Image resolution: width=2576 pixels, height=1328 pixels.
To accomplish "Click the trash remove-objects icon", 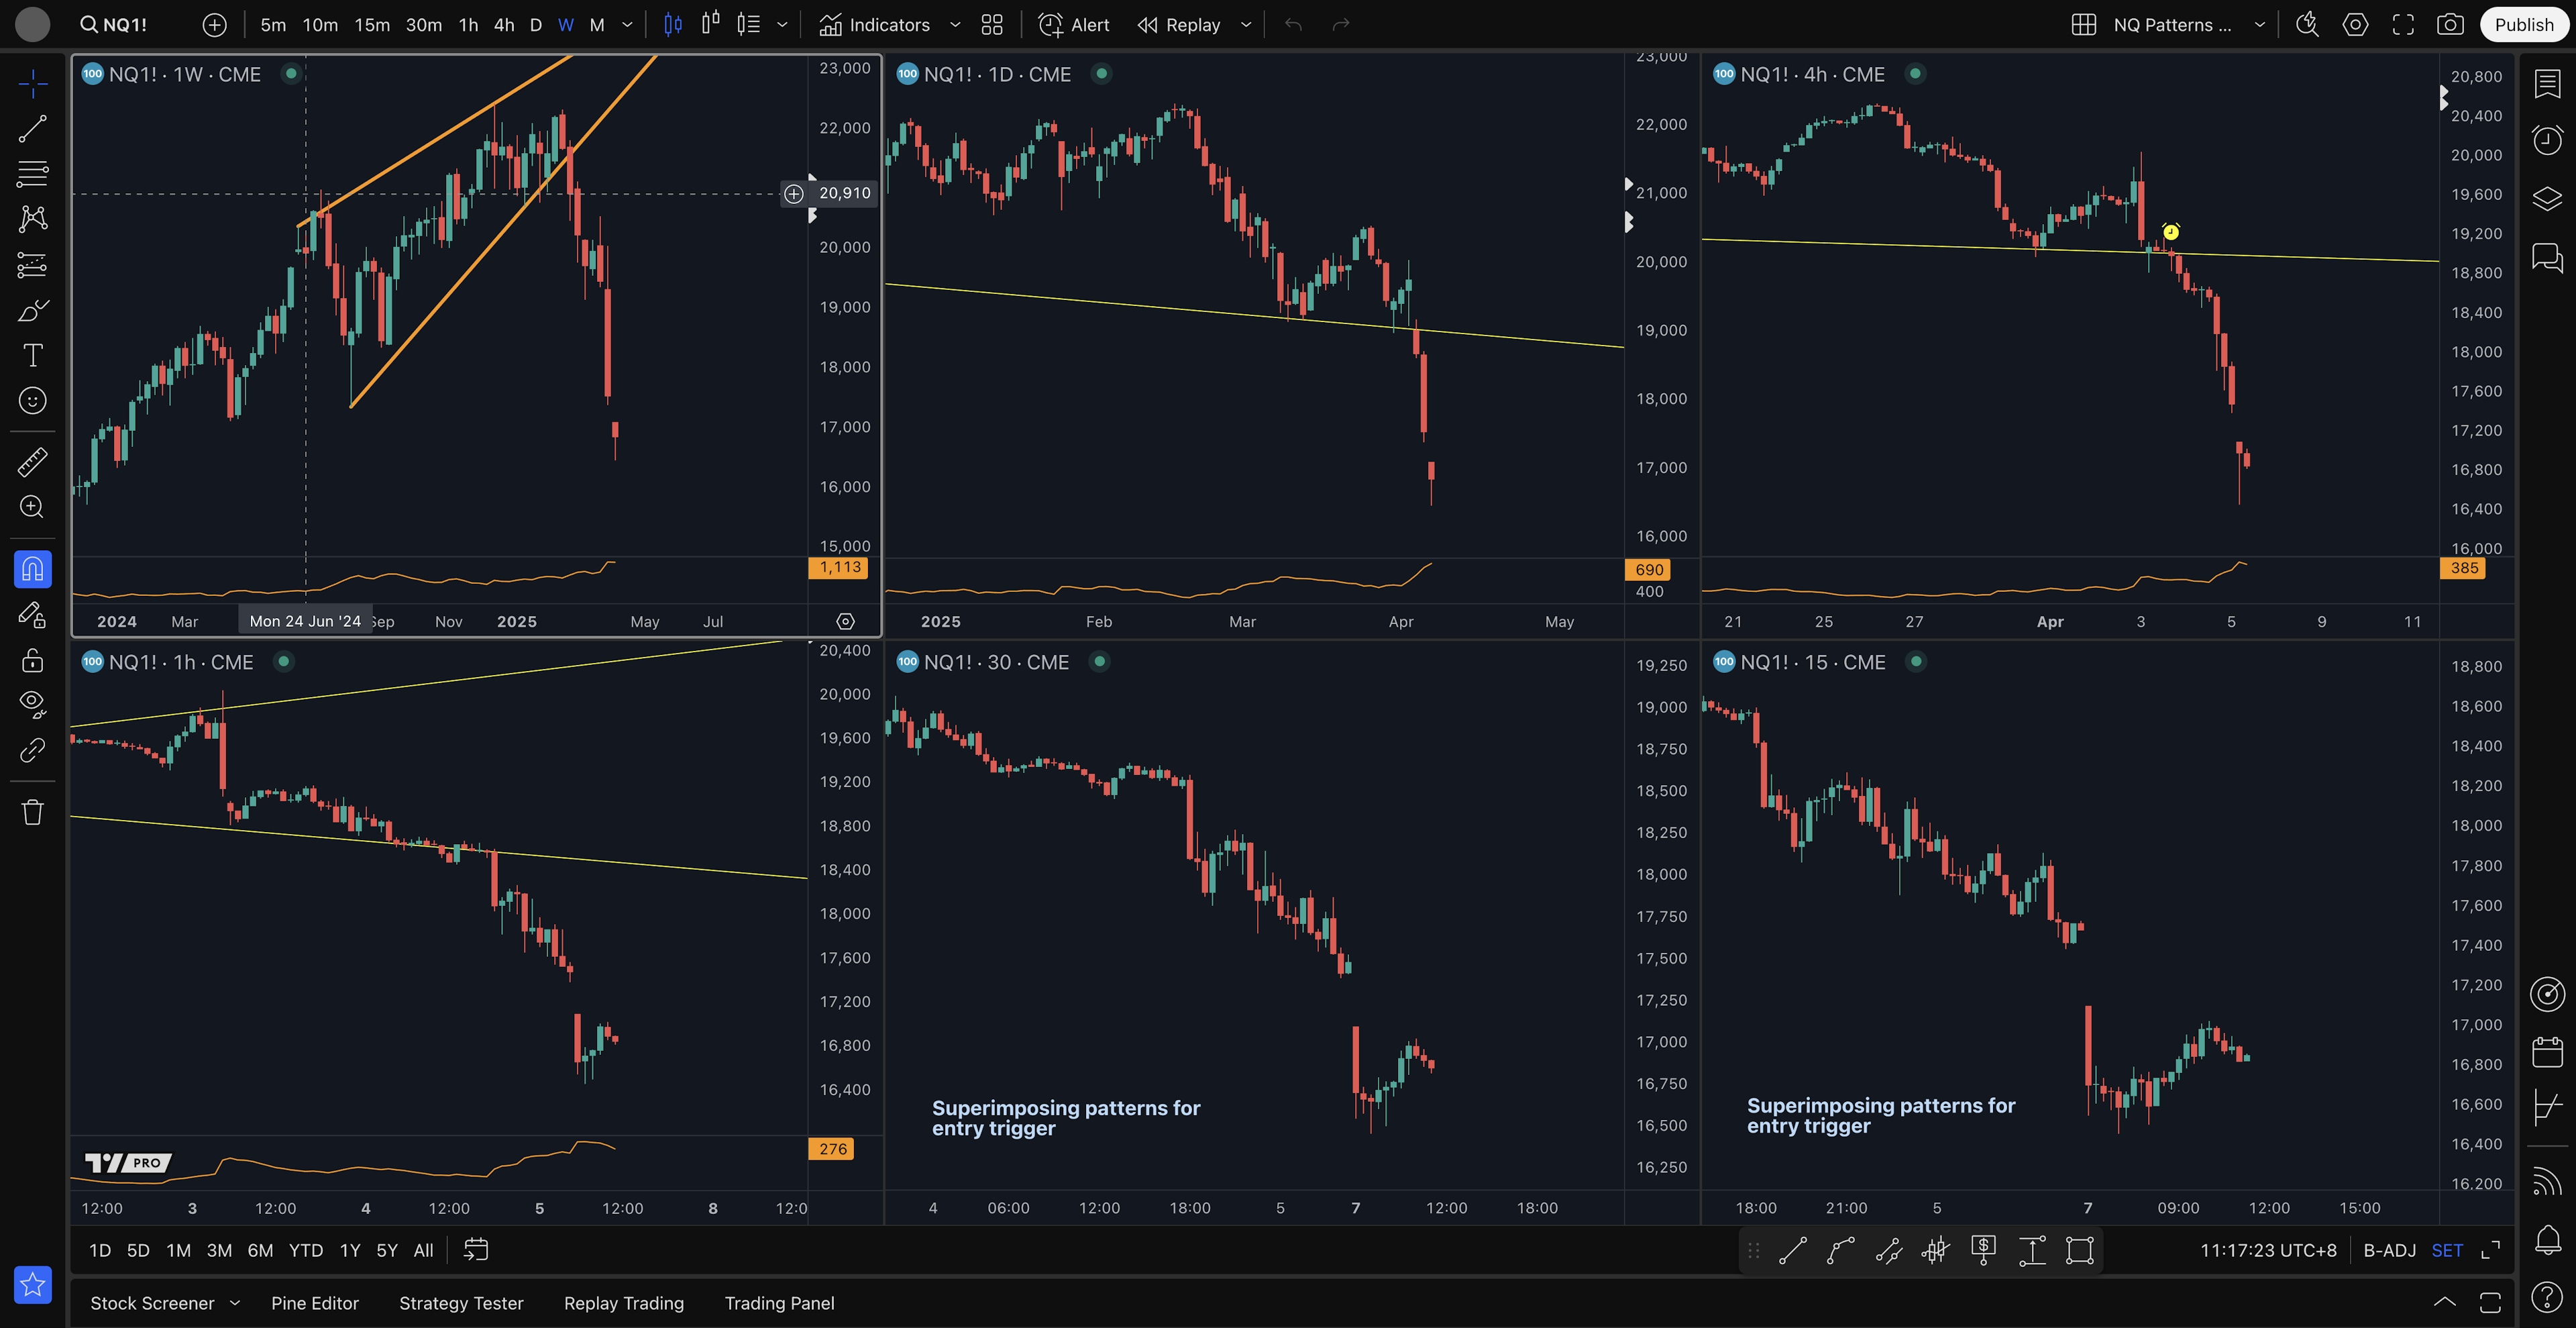I will tap(32, 812).
